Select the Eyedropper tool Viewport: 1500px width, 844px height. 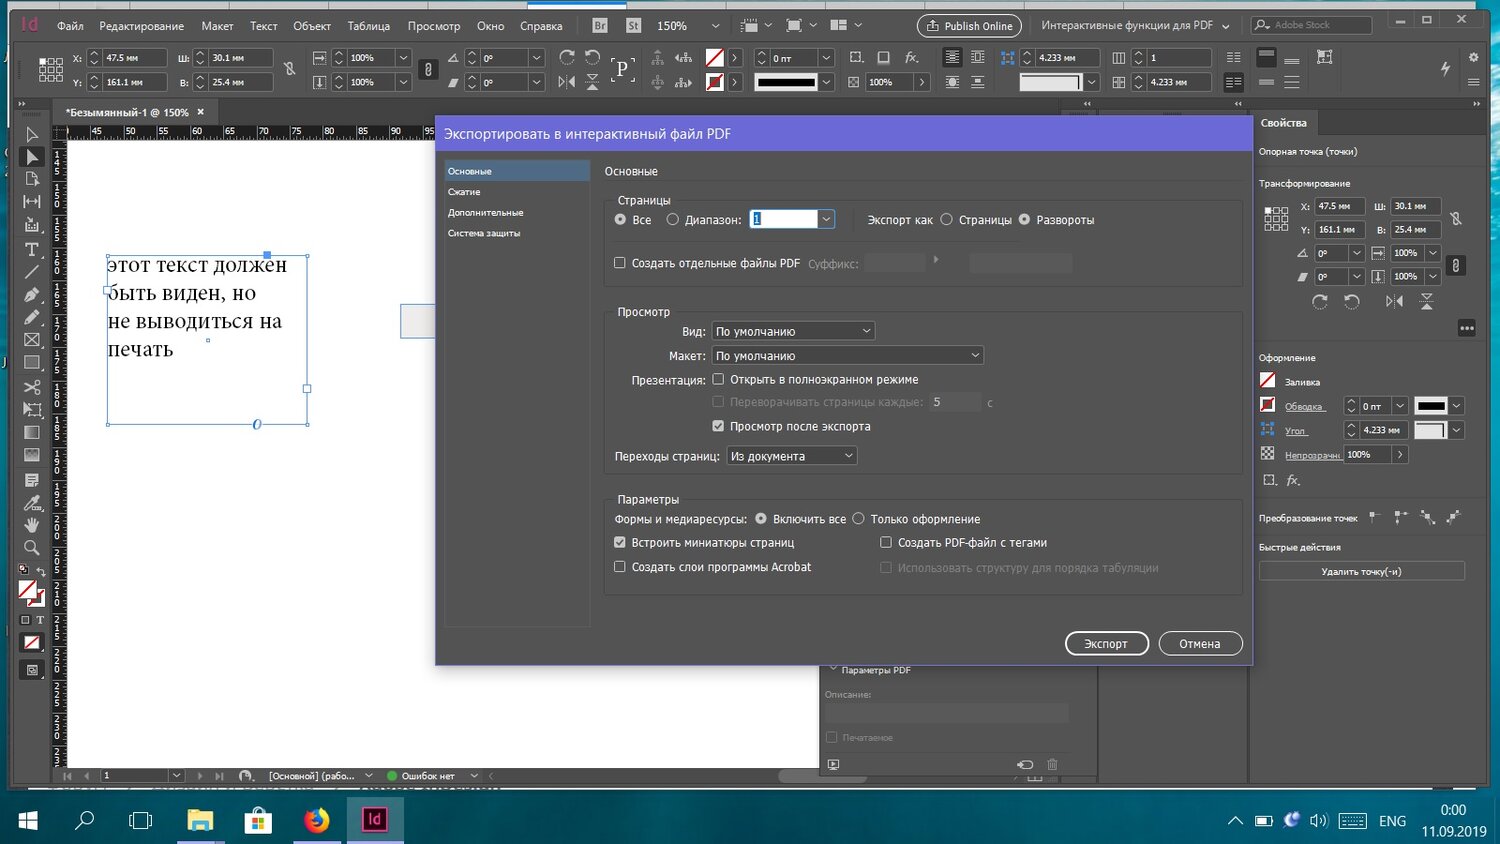pos(32,502)
